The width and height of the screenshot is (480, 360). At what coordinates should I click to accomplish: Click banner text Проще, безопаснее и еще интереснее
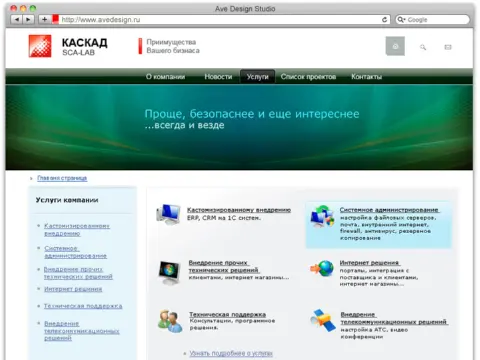point(252,114)
